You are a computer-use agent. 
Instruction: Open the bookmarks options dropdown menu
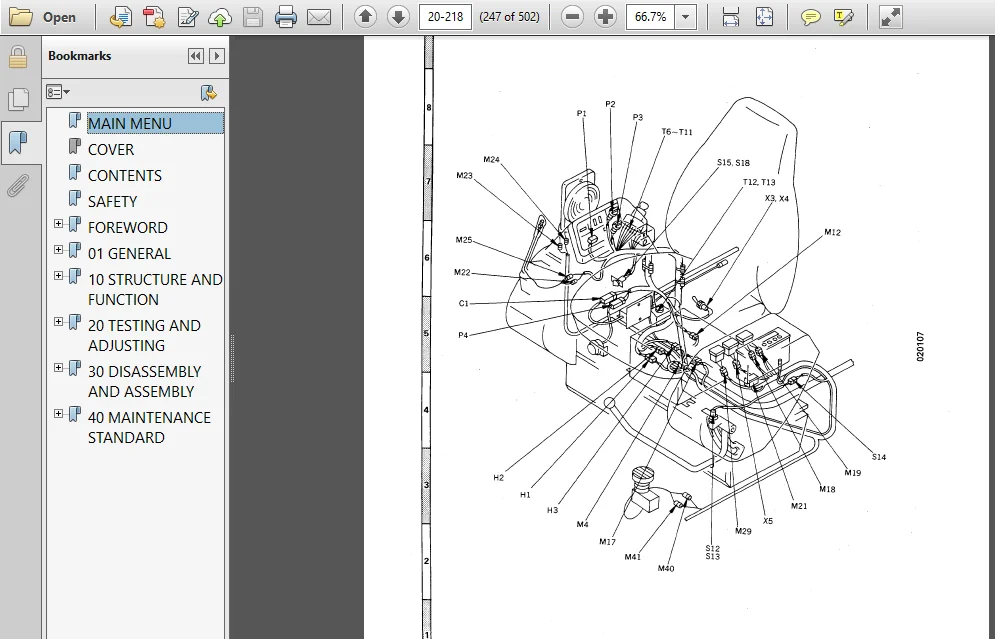[58, 93]
